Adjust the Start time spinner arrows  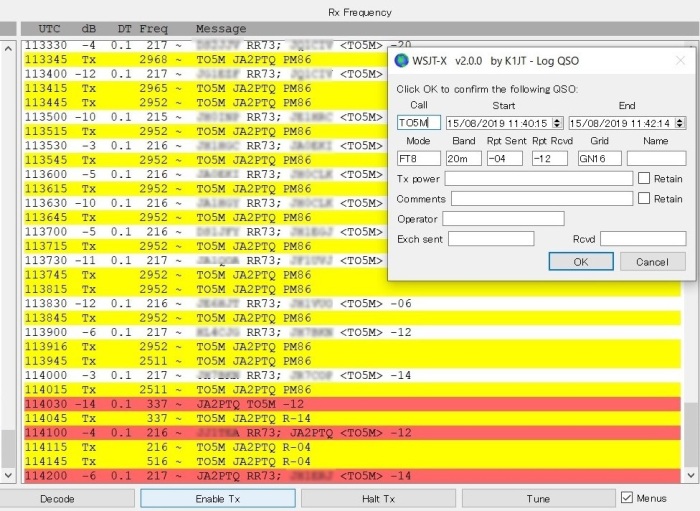[557, 123]
